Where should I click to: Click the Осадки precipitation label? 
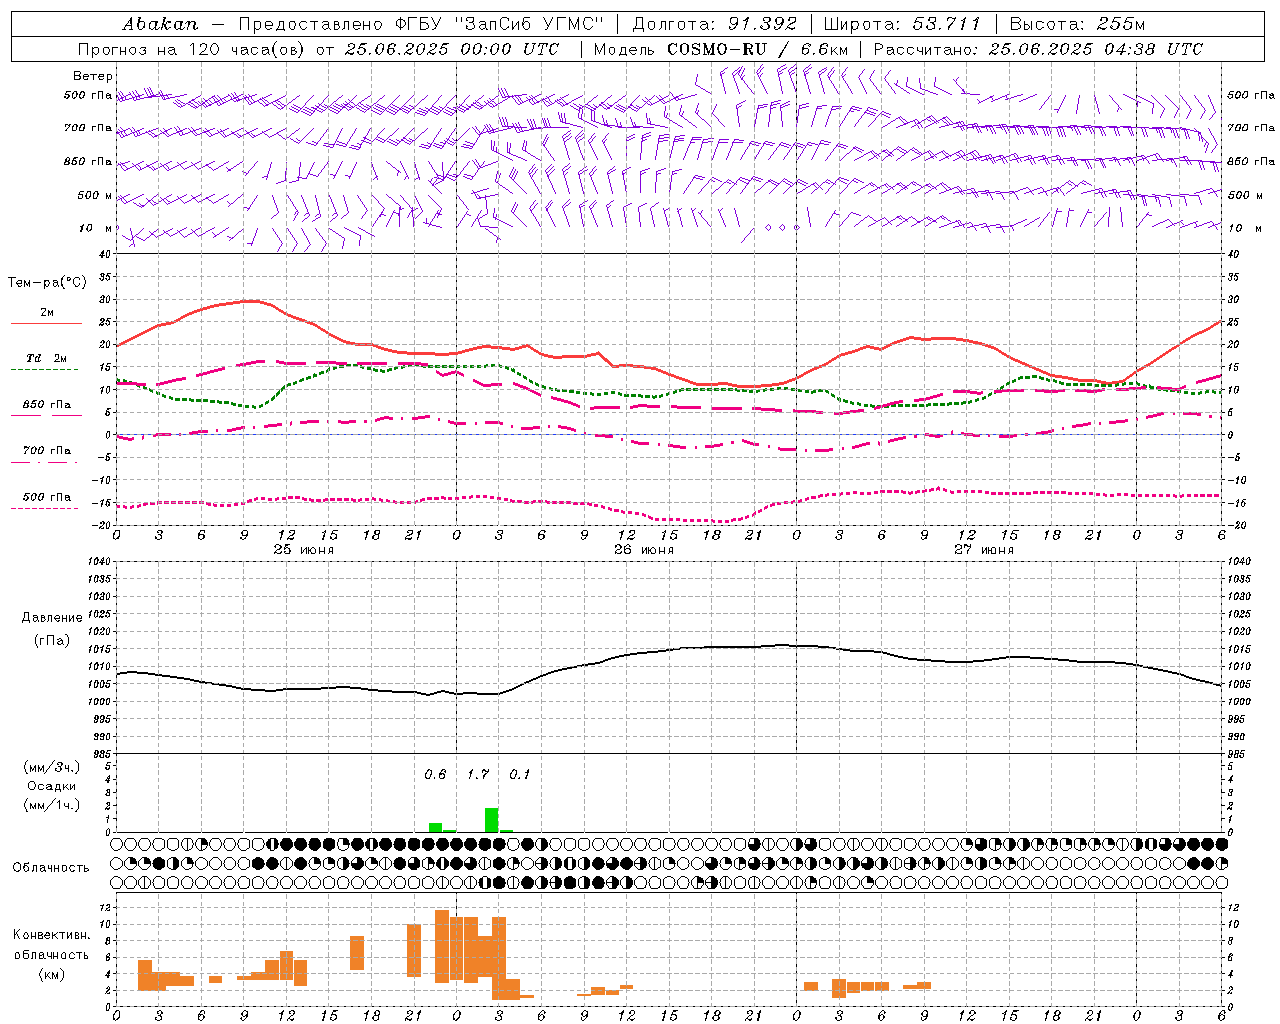(x=51, y=786)
